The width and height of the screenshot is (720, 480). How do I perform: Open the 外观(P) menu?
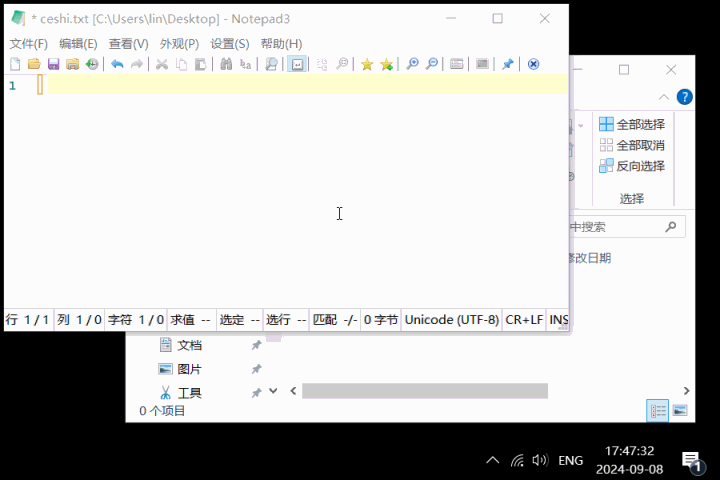pyautogui.click(x=179, y=44)
